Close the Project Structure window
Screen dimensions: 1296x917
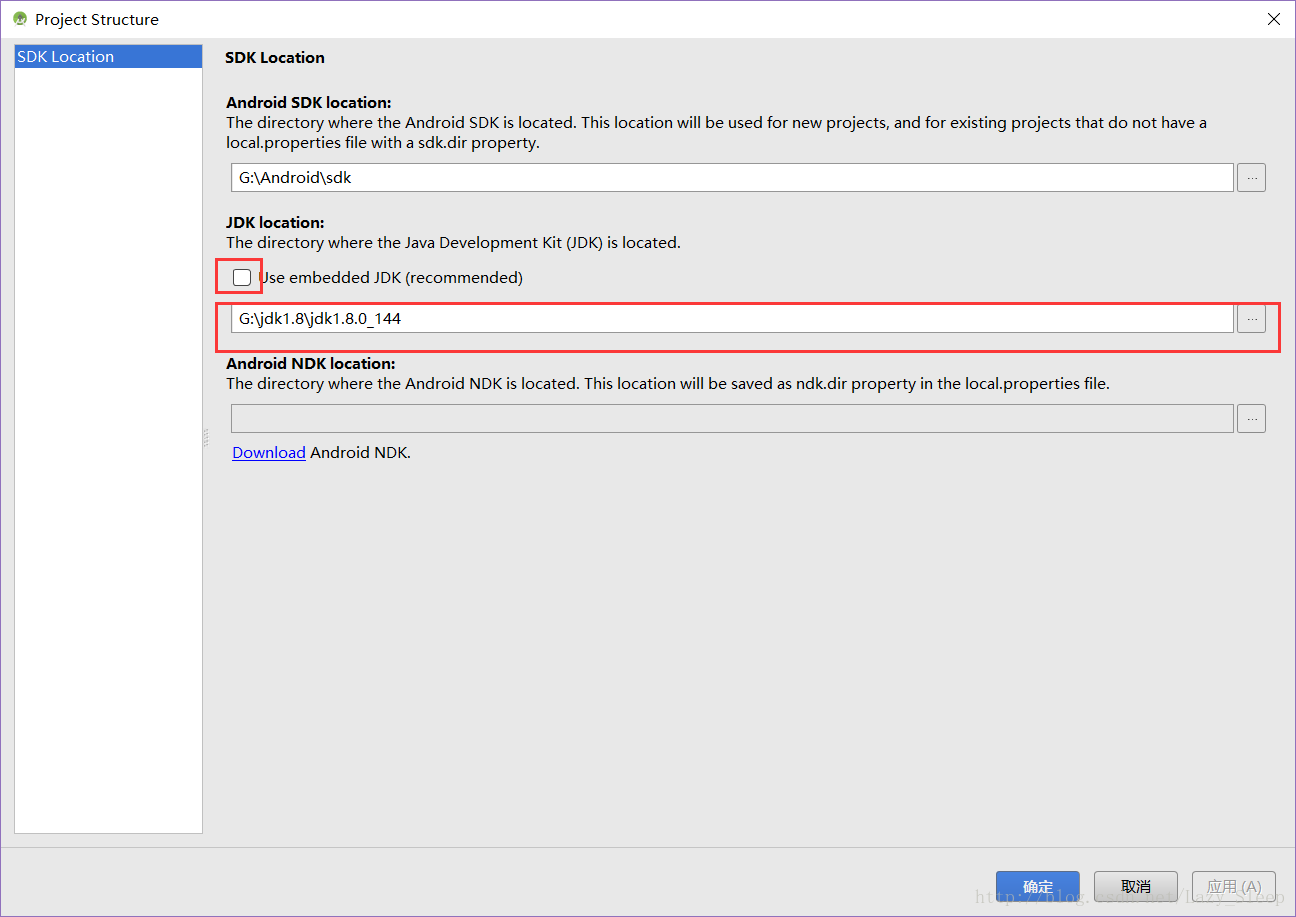1273,19
